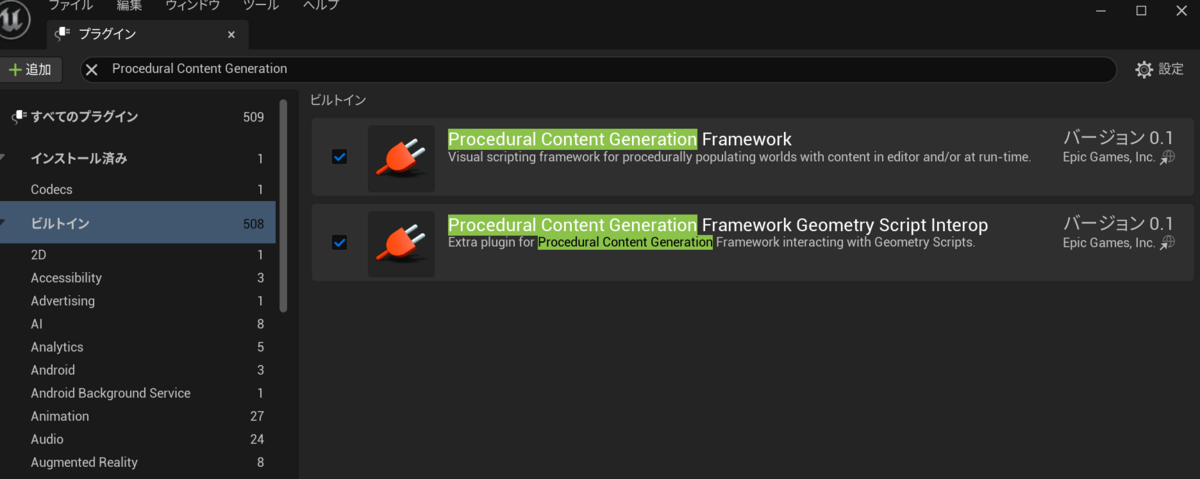Open the ウィンドウ menu
The image size is (1200, 479).
[193, 5]
